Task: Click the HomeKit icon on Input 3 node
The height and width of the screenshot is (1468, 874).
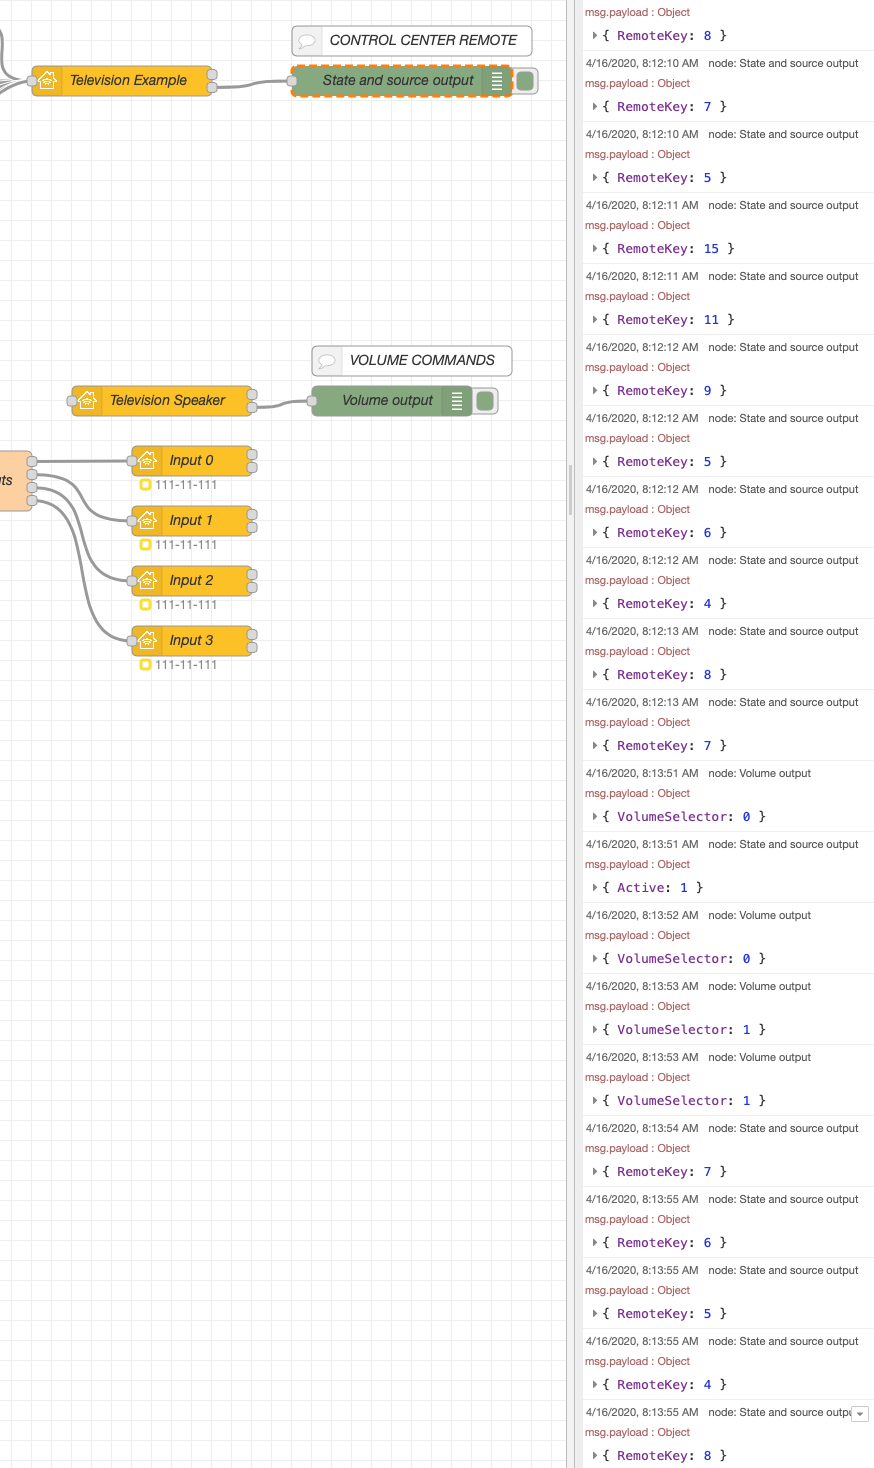Action: 147,641
